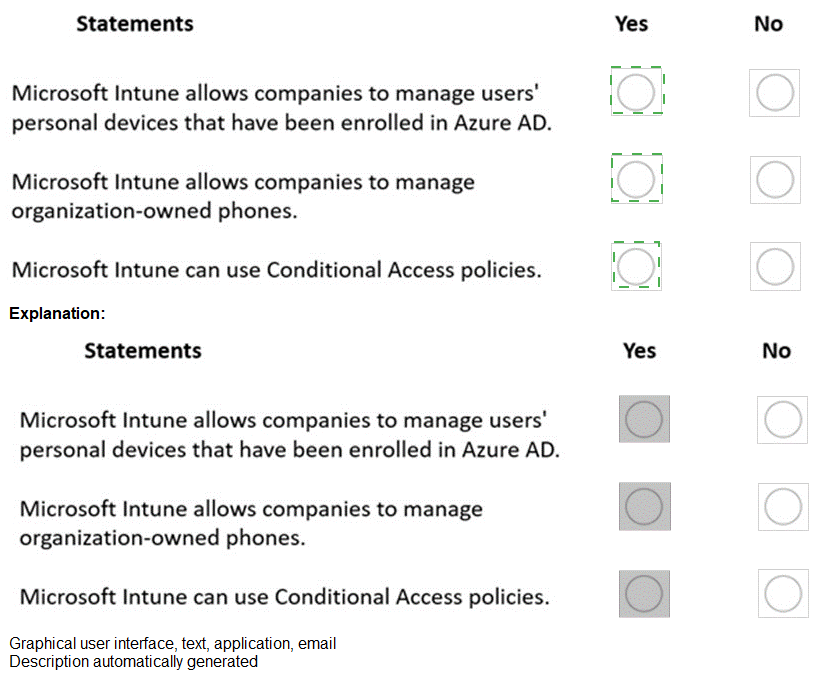Select No for personal devices in top question
Image resolution: width=826 pixels, height=685 pixels.
[x=773, y=93]
